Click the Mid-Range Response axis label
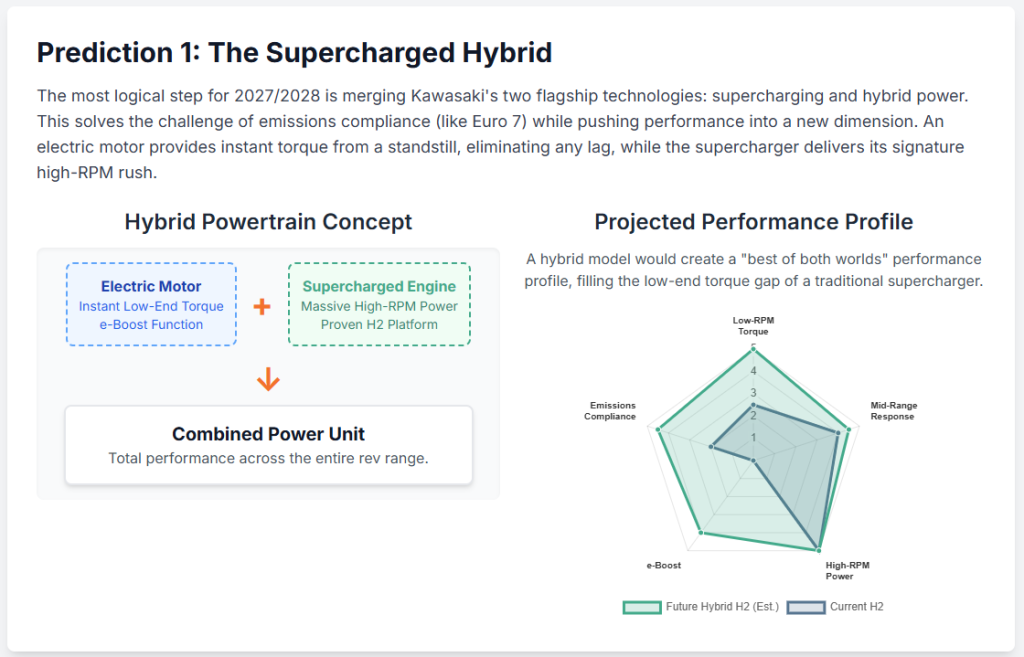1024x657 pixels. click(x=893, y=411)
